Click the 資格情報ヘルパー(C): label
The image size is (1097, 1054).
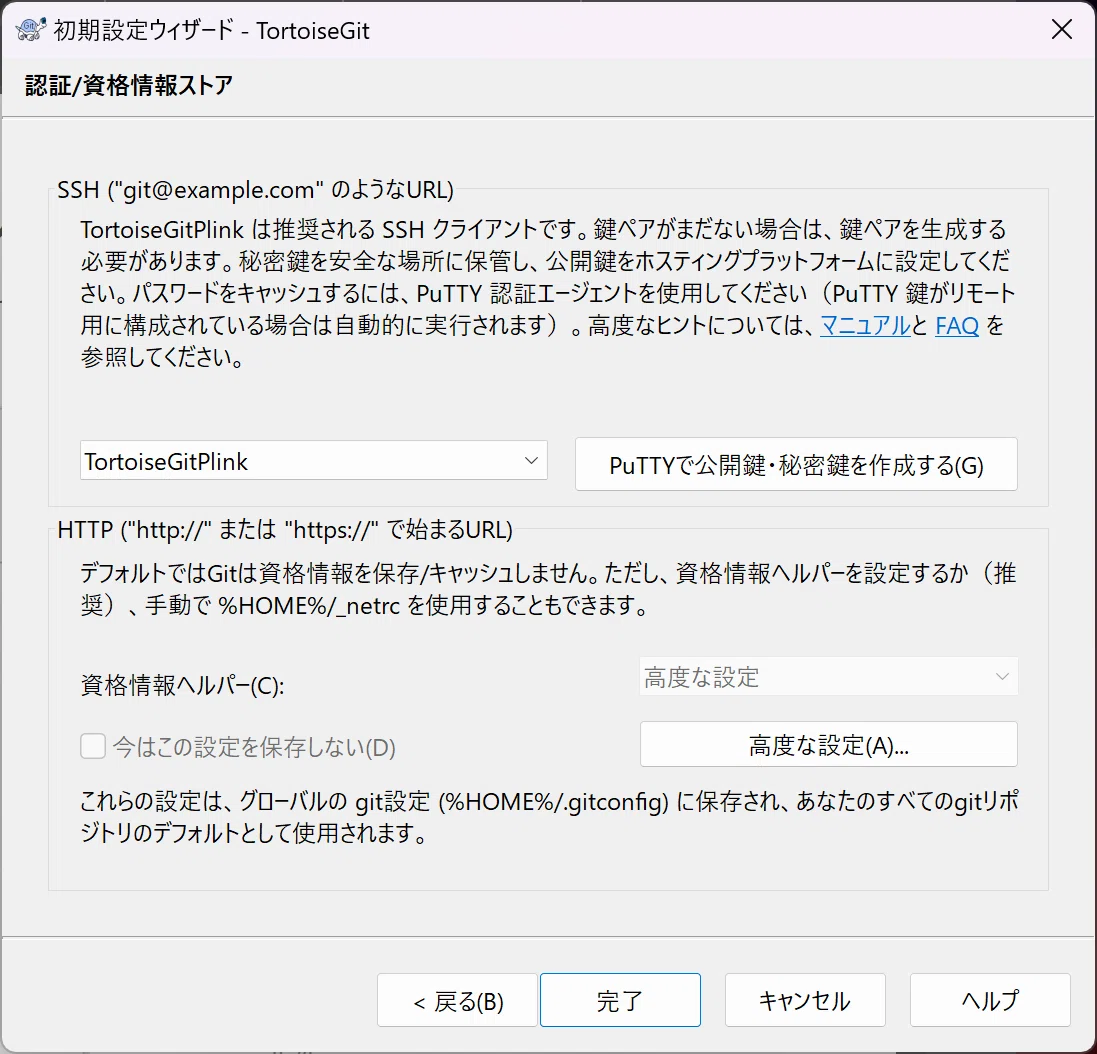(182, 685)
